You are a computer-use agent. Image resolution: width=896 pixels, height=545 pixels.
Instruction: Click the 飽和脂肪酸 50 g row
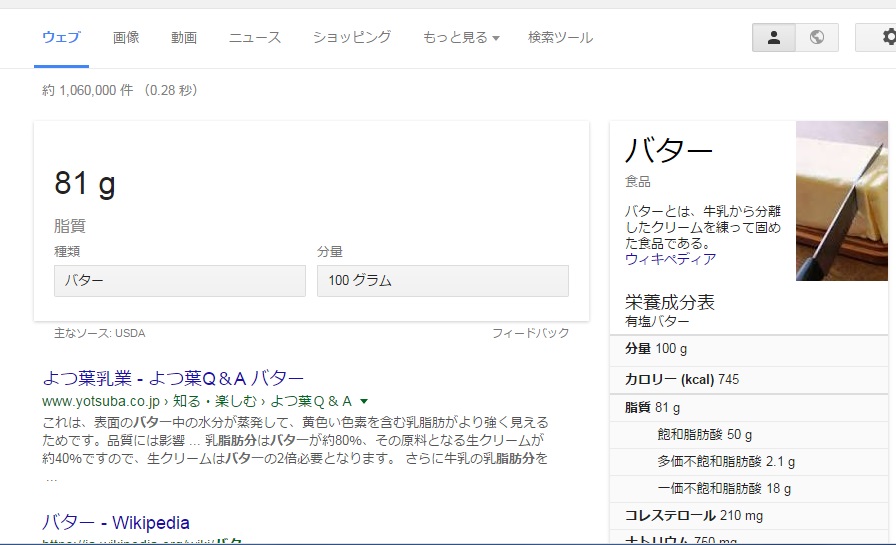(x=749, y=435)
